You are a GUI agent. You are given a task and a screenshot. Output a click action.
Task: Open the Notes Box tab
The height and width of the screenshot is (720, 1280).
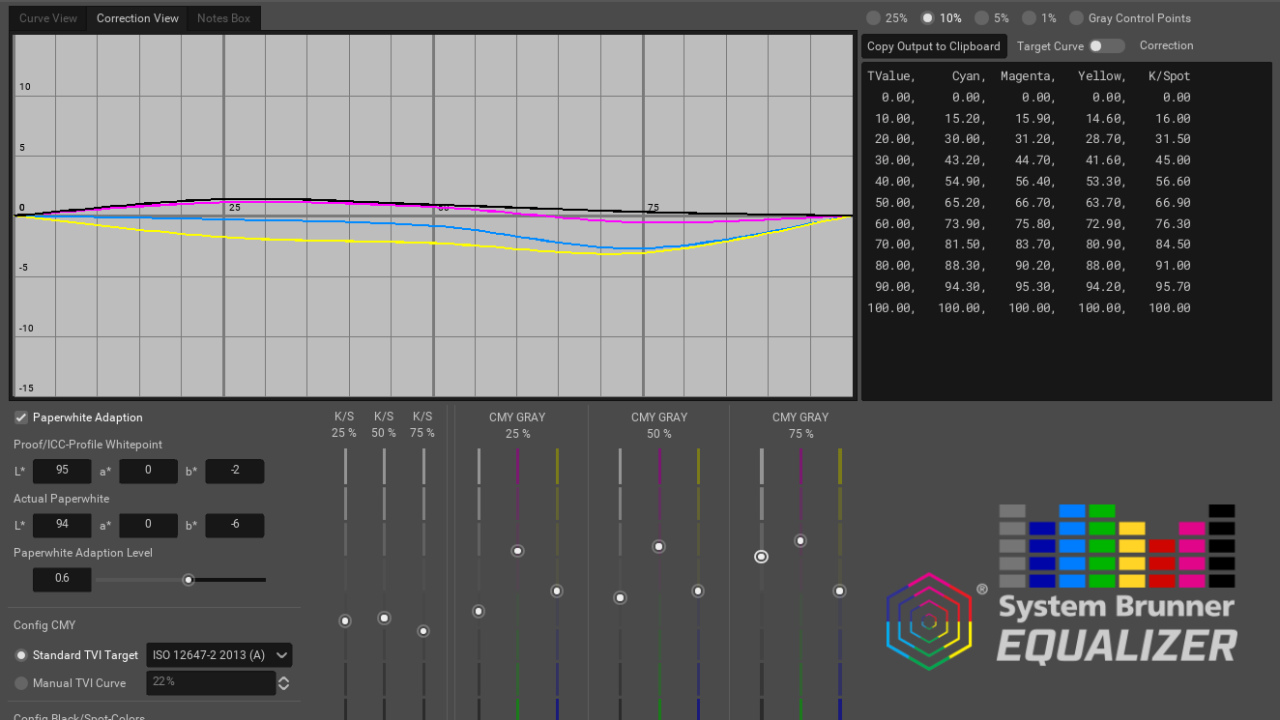click(x=224, y=18)
